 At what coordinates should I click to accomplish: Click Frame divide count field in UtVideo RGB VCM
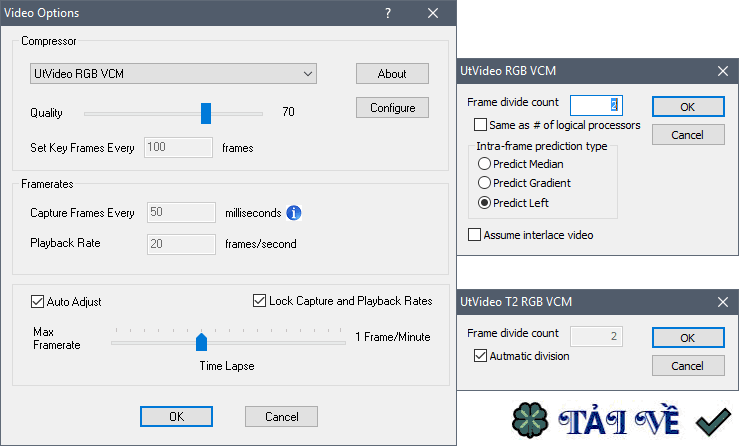coord(596,105)
